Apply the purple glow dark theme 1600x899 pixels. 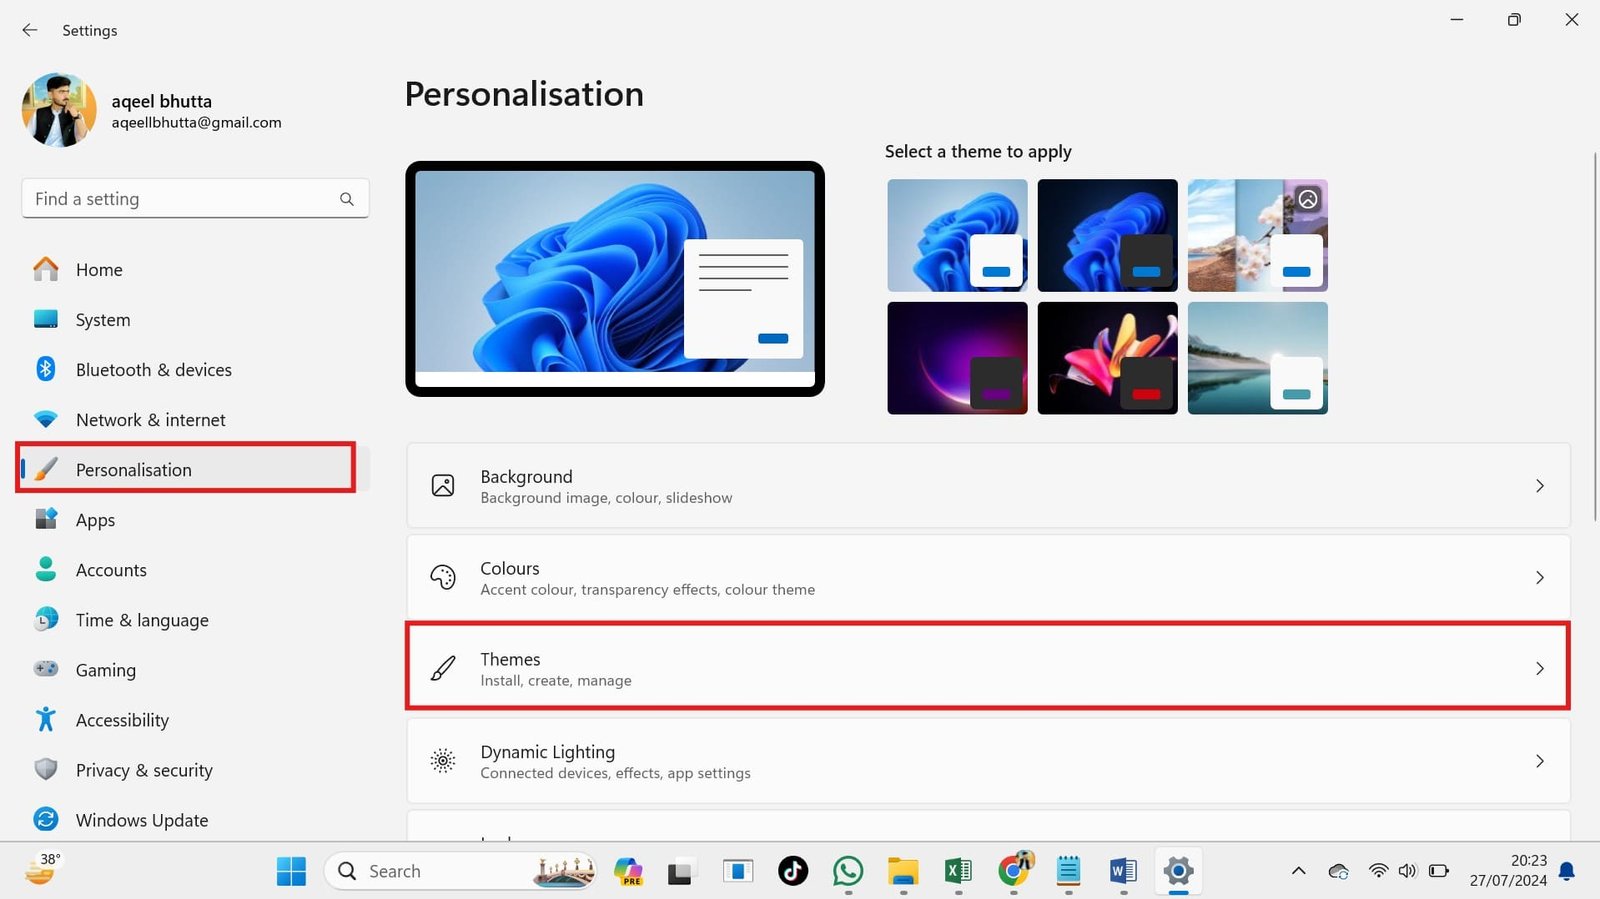pyautogui.click(x=957, y=358)
